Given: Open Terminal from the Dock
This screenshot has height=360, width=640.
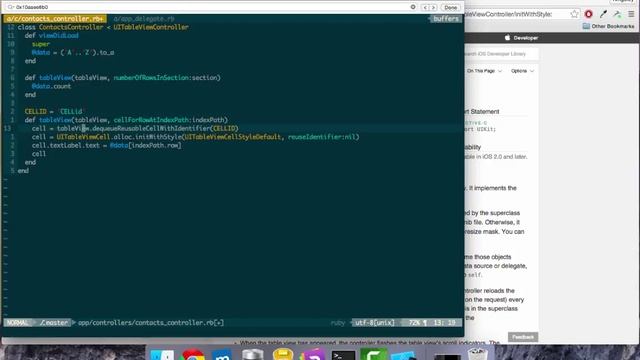Looking at the screenshot, I should (x=343, y=355).
